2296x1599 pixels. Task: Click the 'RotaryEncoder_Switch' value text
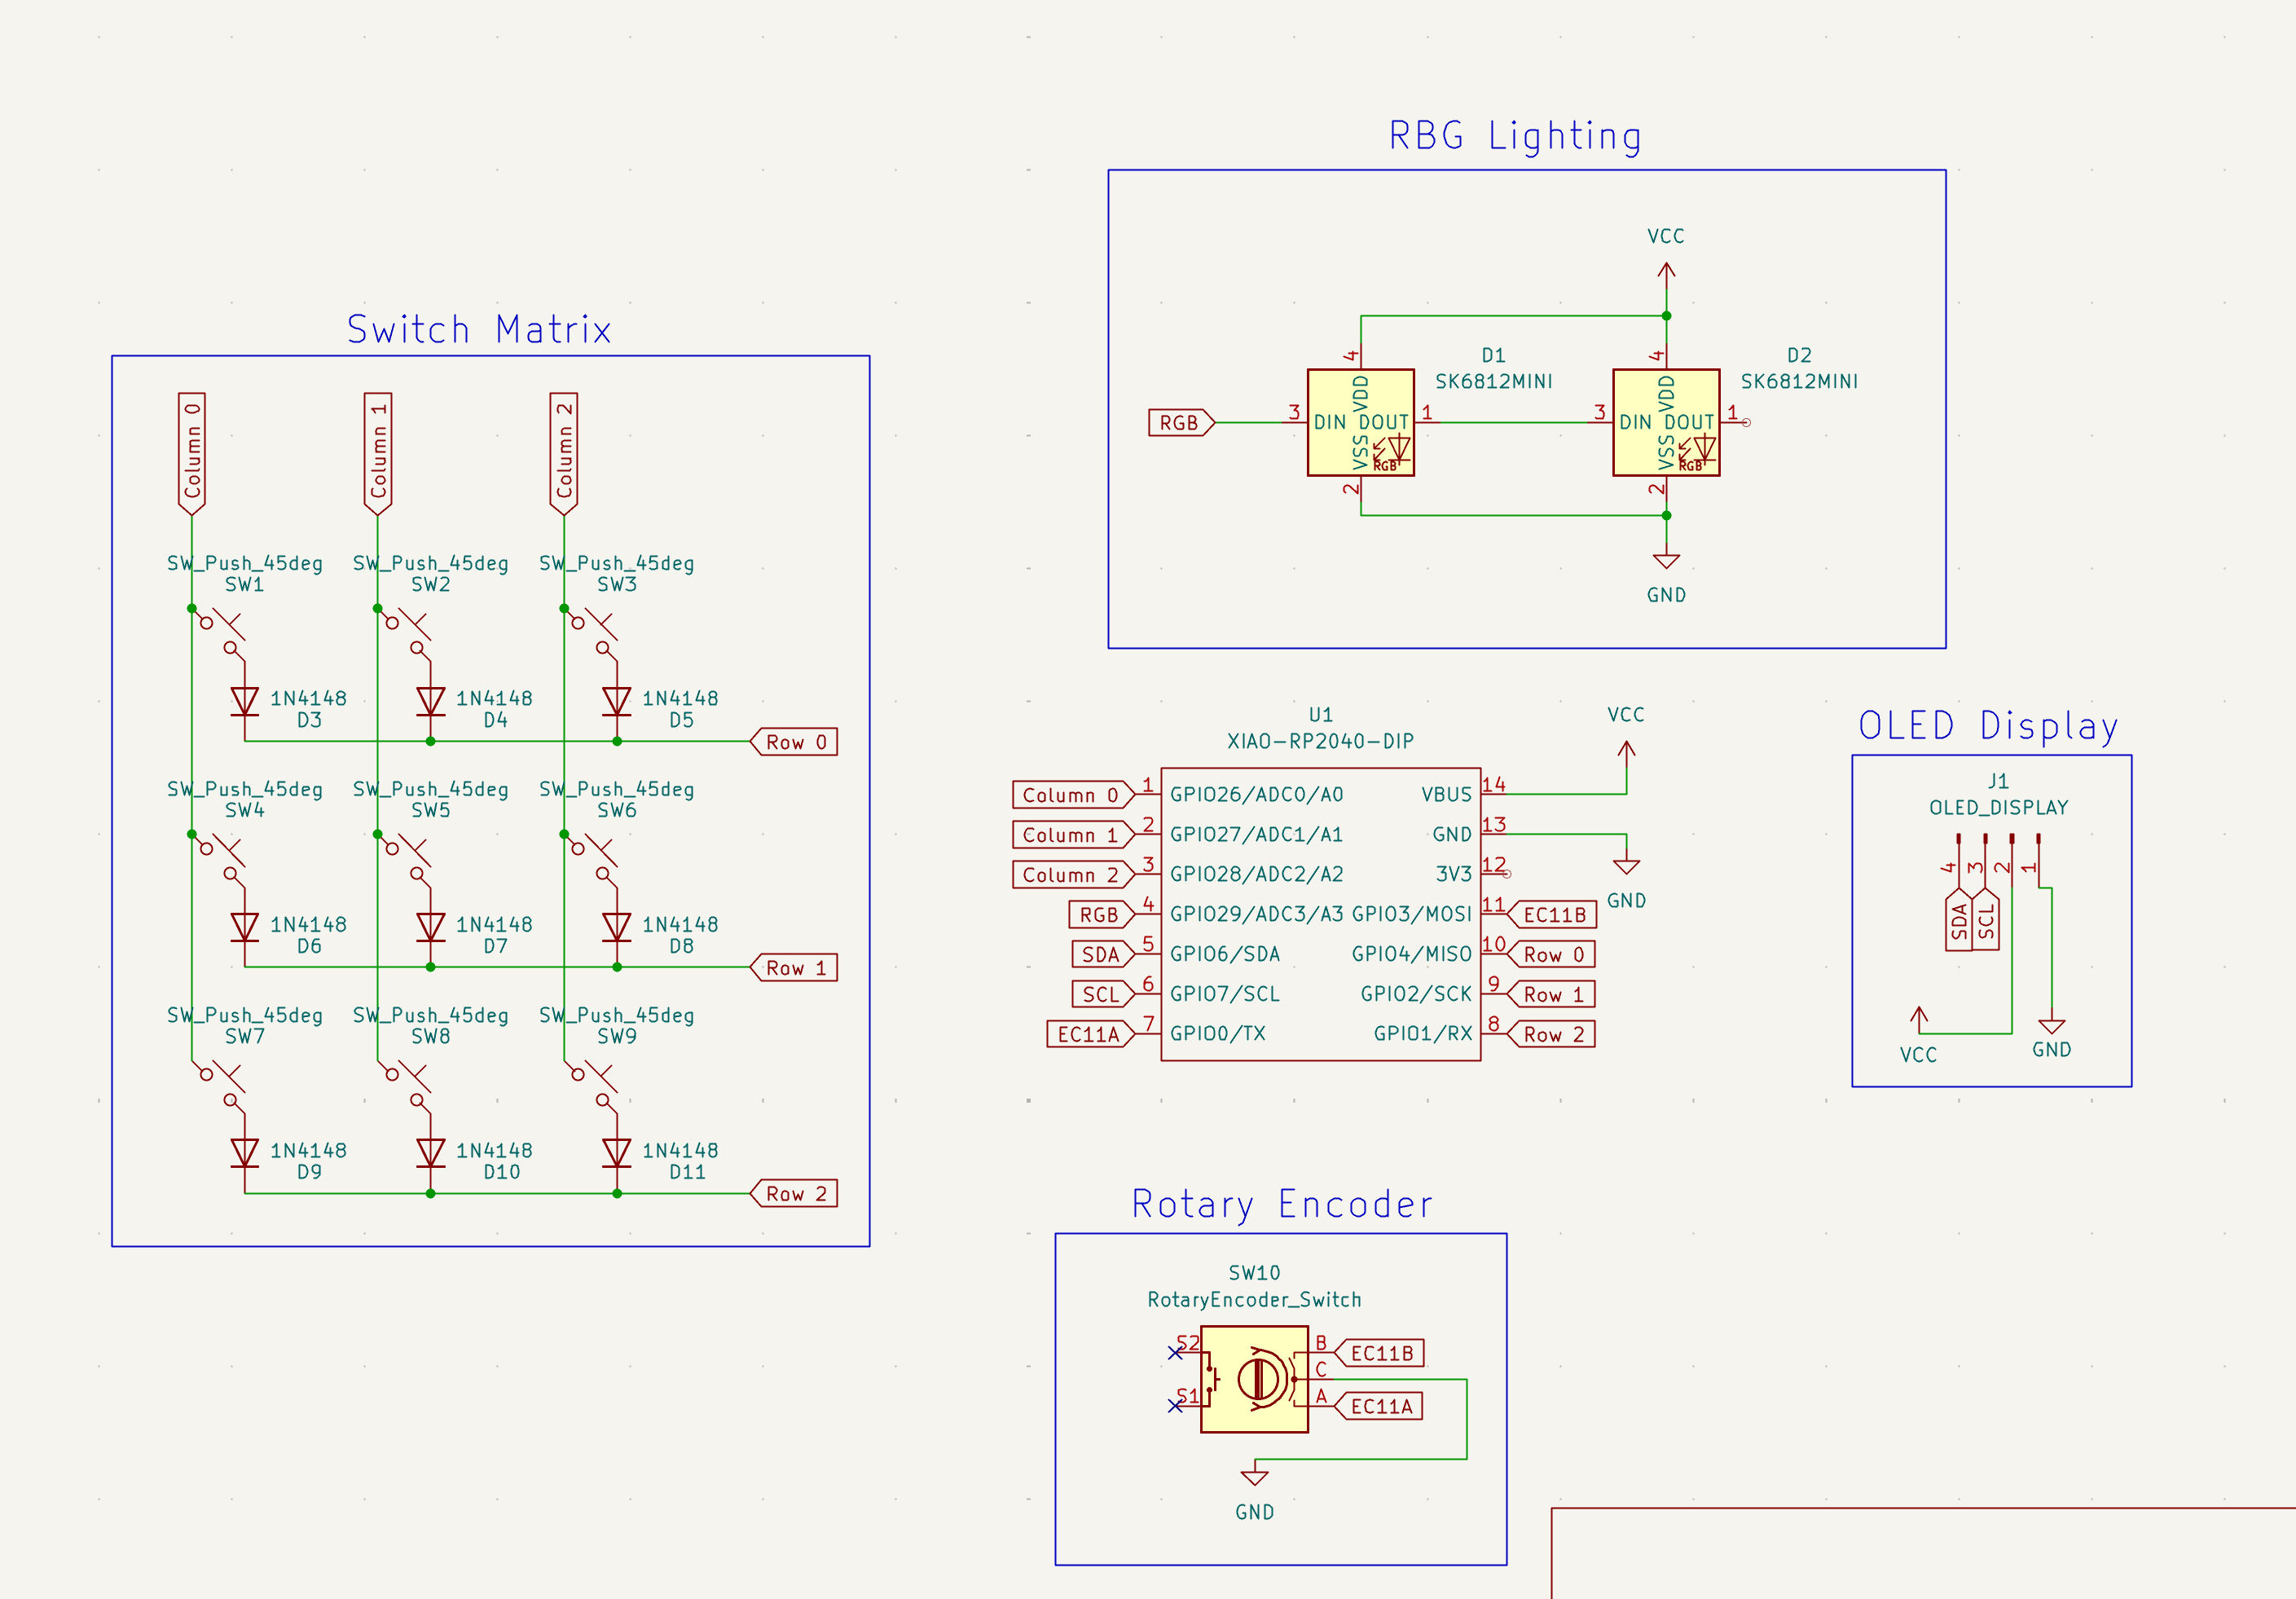[1254, 1299]
